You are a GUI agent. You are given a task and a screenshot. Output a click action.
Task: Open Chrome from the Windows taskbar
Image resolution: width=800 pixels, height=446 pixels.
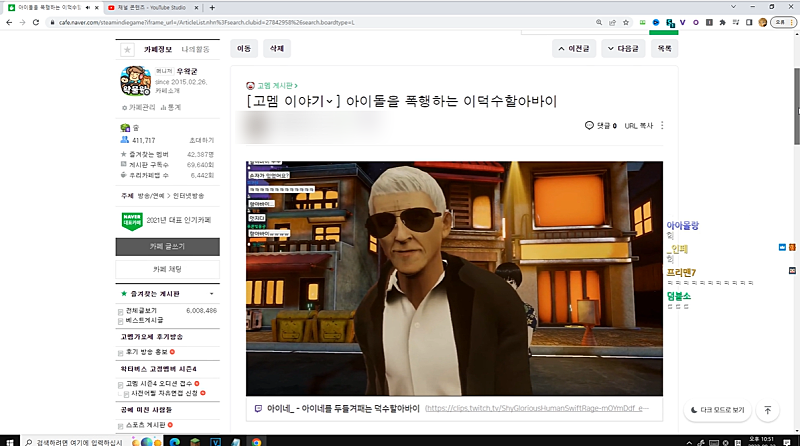pyautogui.click(x=256, y=440)
